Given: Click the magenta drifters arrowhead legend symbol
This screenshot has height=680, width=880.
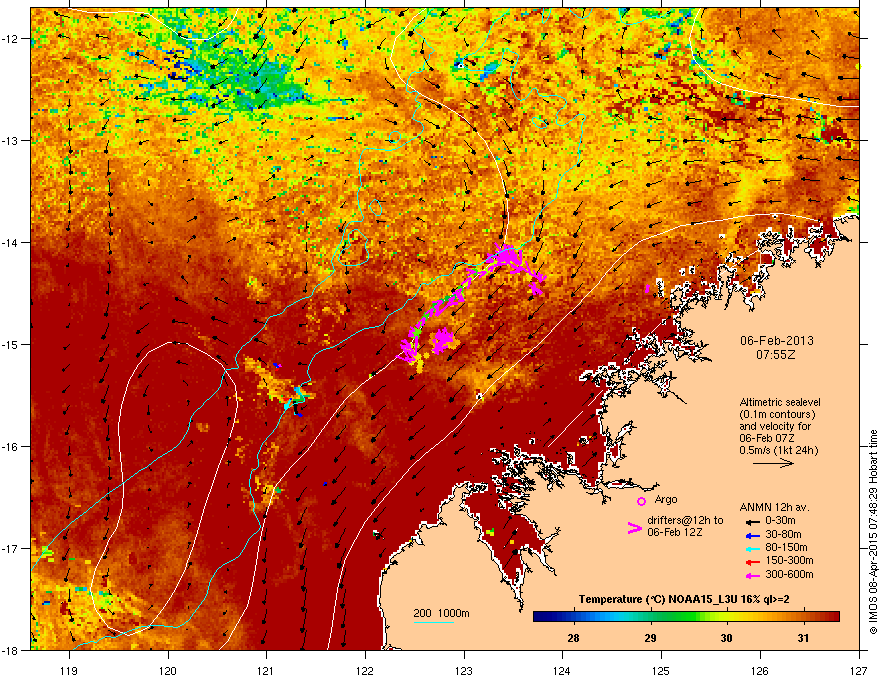Looking at the screenshot, I should 634,528.
